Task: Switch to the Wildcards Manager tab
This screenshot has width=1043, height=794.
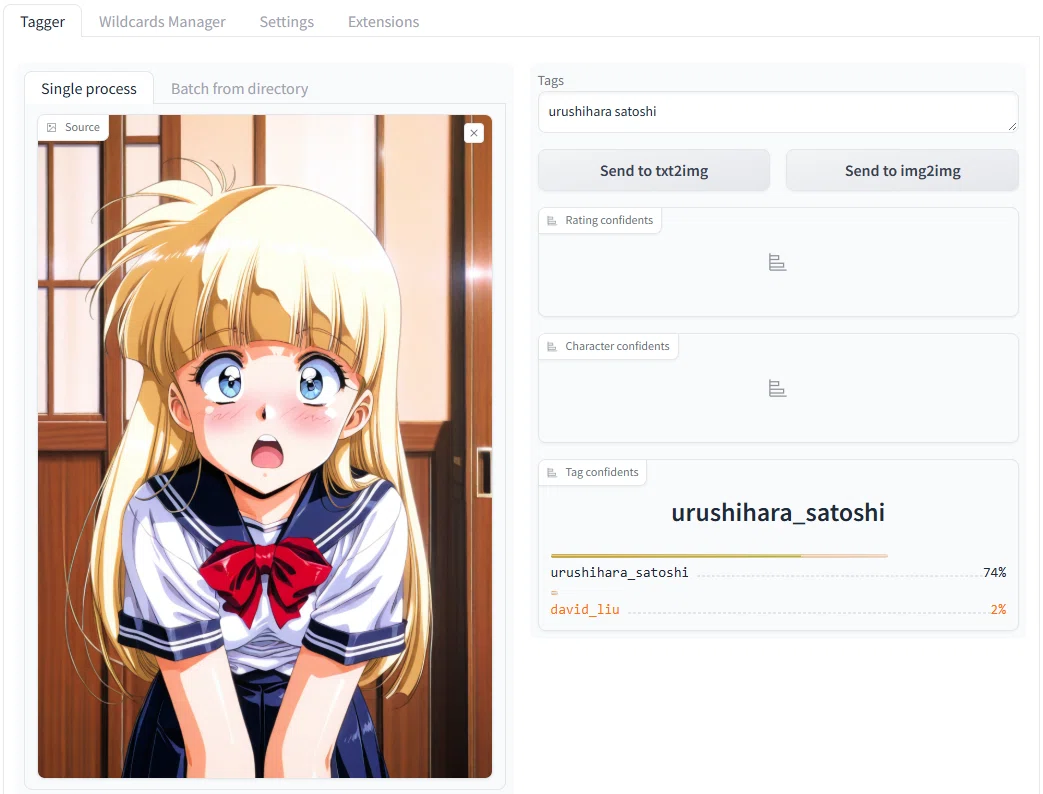Action: pos(162,21)
